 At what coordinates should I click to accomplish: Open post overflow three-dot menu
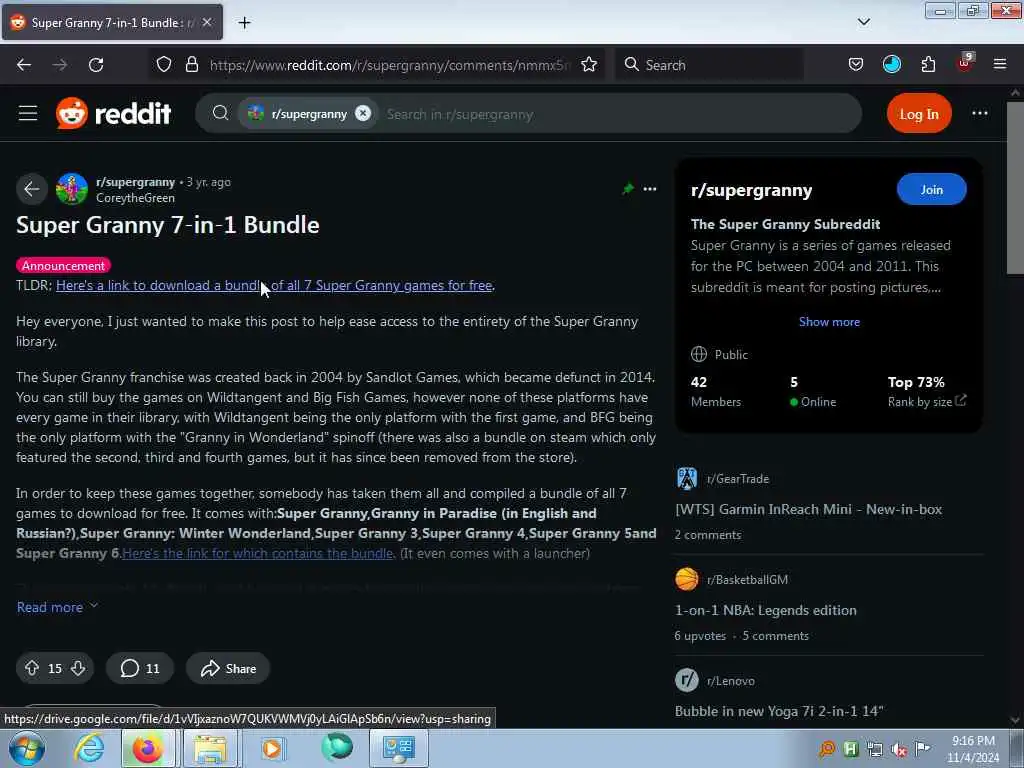pos(650,189)
